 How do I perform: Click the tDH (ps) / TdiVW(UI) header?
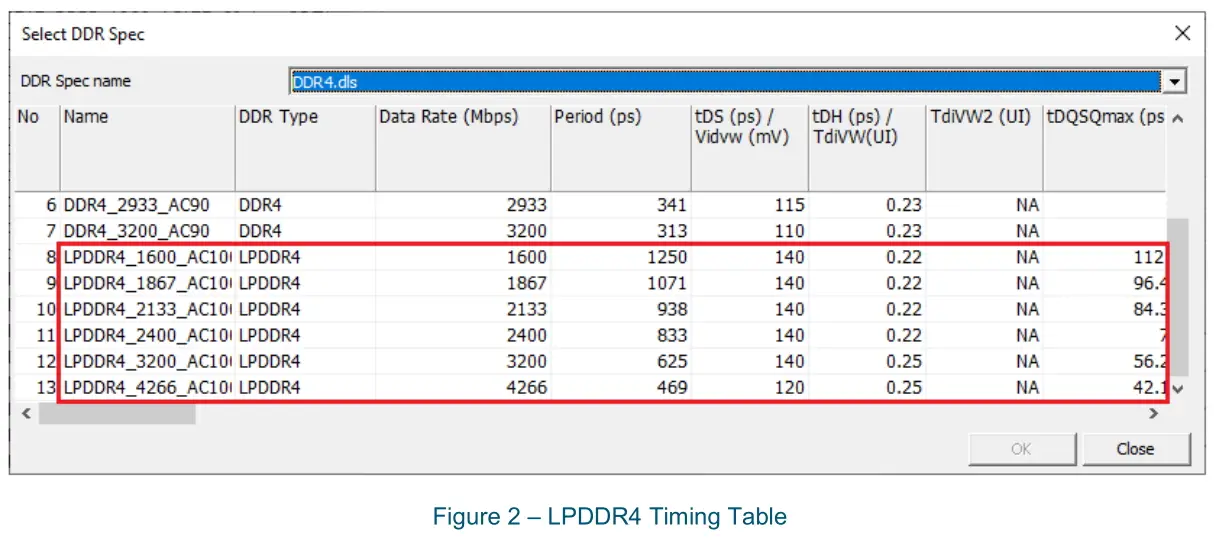coord(866,146)
